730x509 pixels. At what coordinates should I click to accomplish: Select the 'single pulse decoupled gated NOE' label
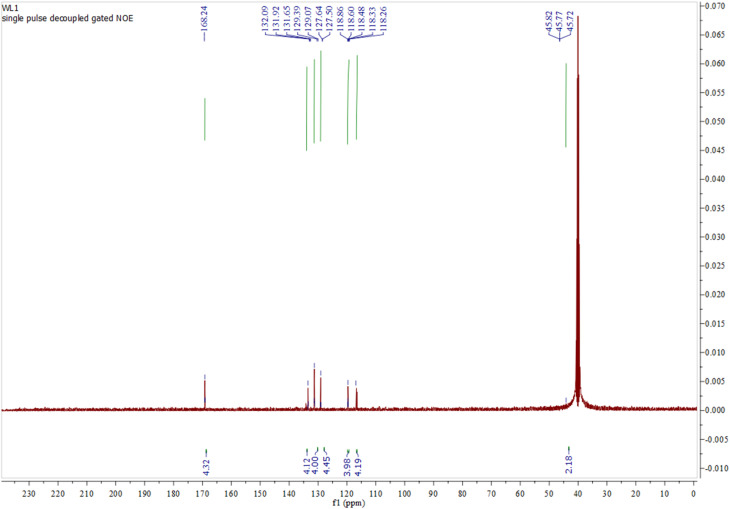tap(68, 19)
